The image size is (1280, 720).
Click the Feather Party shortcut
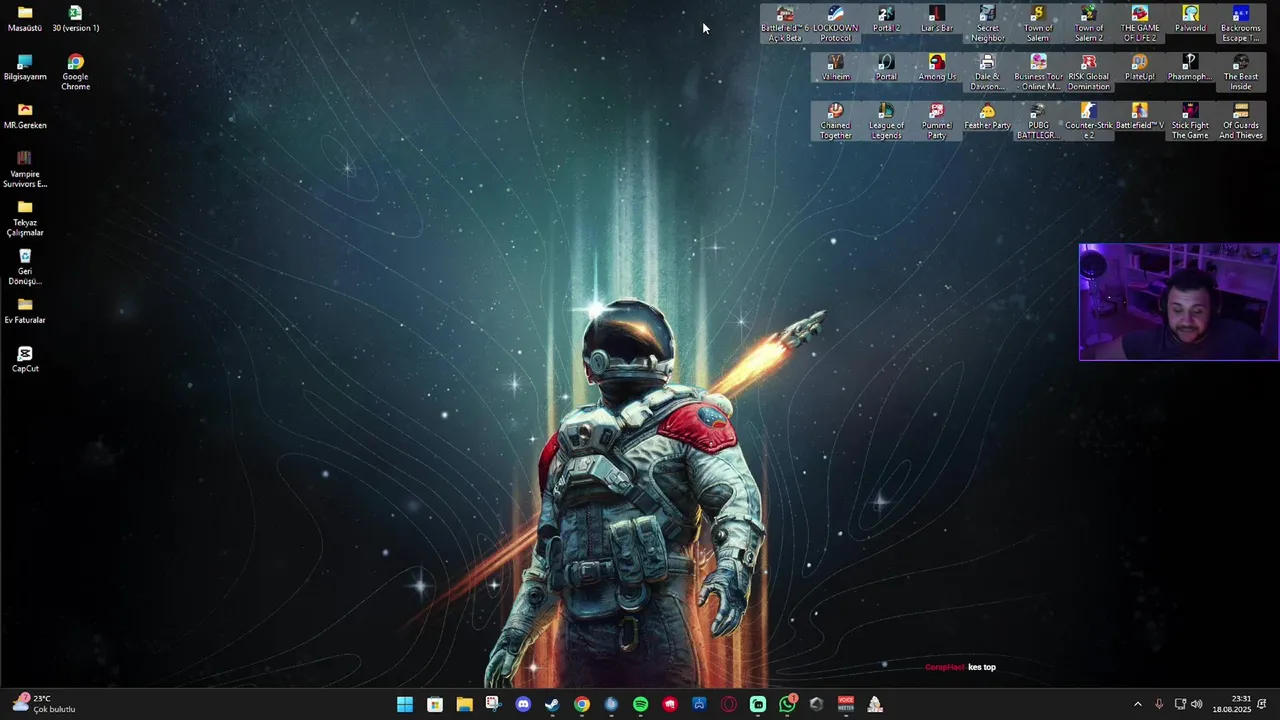987,116
